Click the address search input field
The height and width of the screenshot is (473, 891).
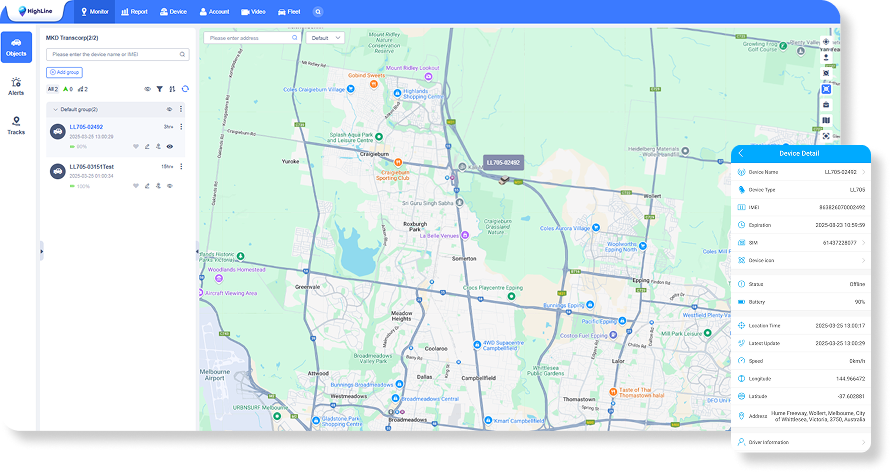pyautogui.click(x=247, y=38)
